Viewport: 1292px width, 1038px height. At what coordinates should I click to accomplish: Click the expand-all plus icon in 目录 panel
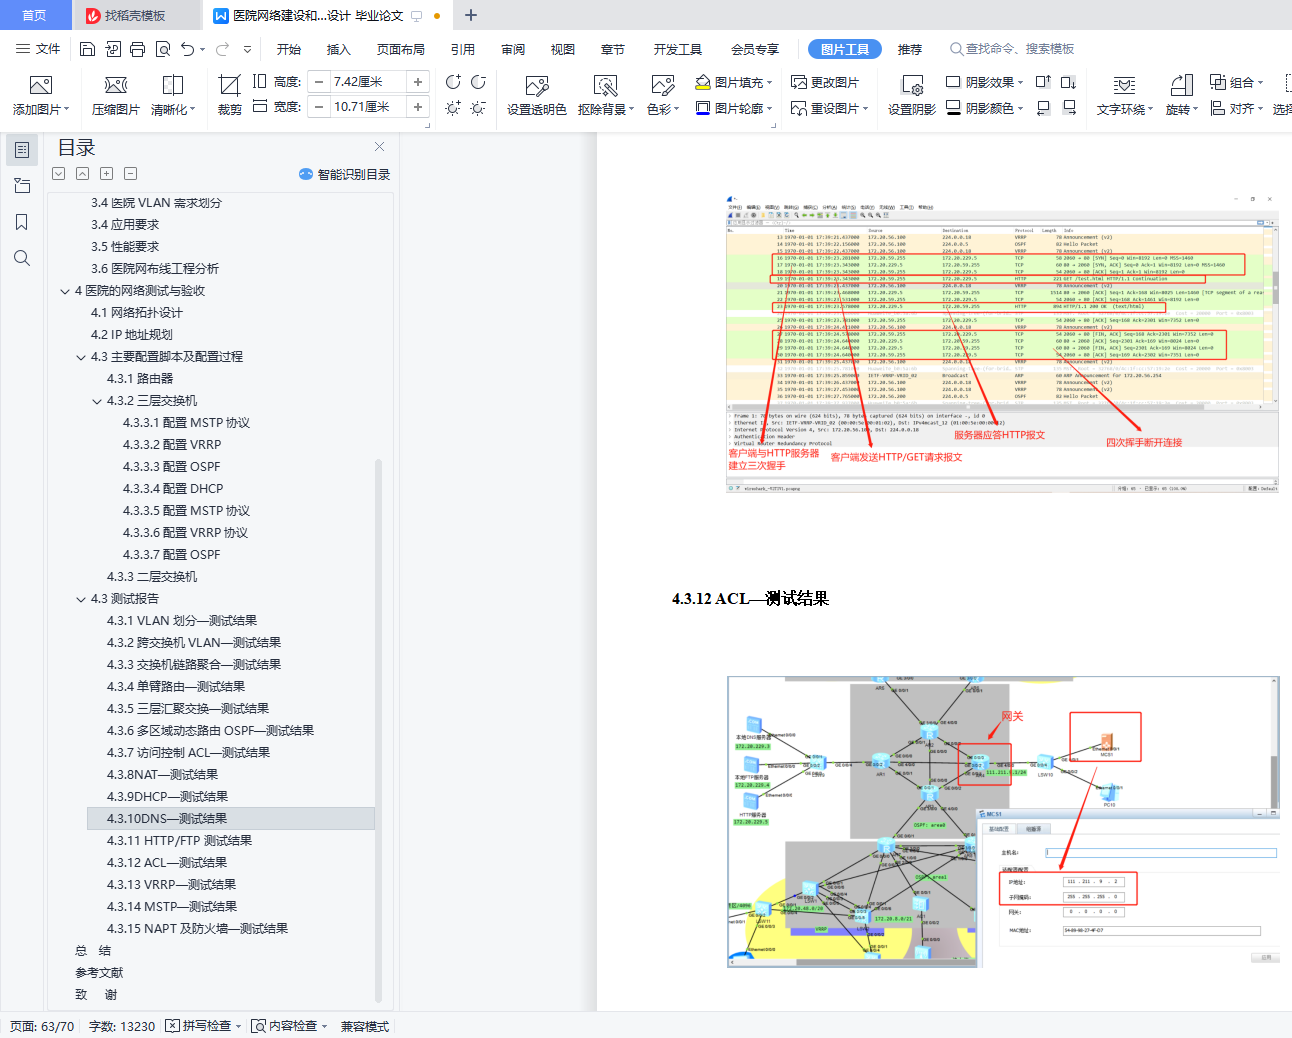click(x=107, y=174)
